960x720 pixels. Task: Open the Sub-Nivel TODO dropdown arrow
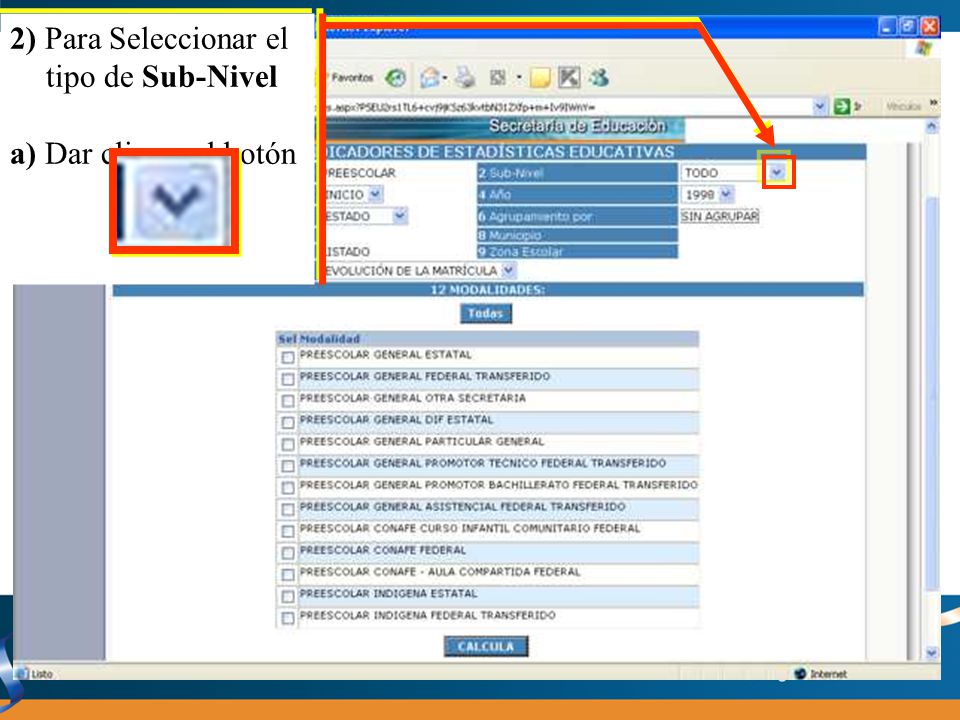777,173
